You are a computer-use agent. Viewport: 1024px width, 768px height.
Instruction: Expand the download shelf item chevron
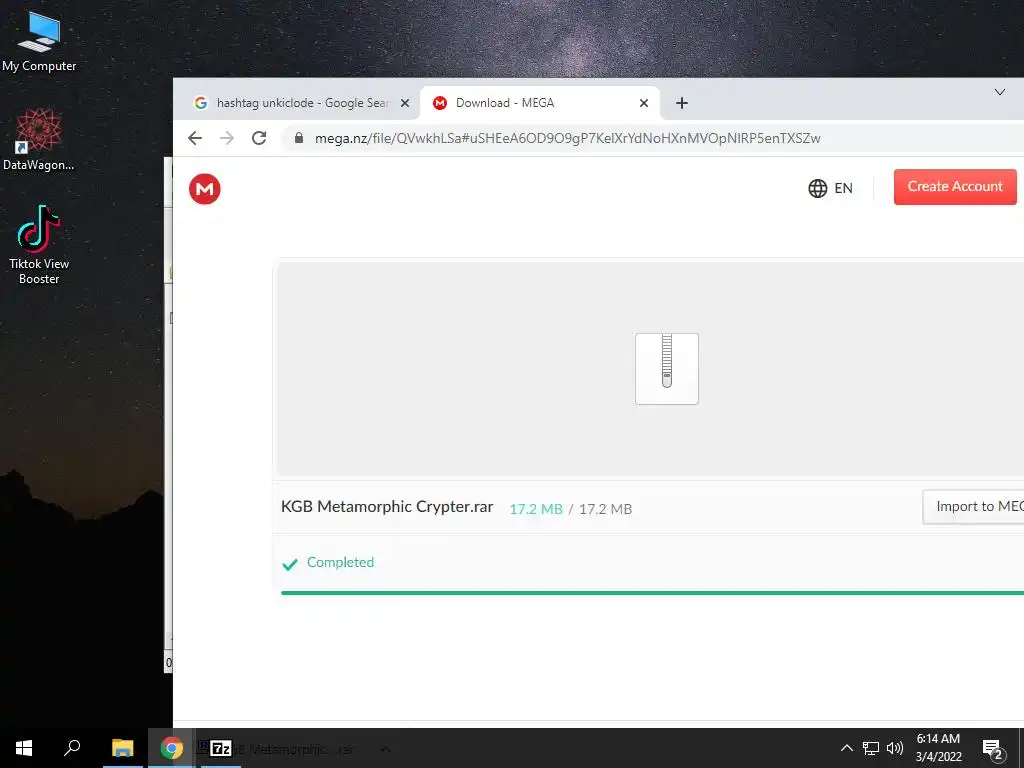click(385, 749)
